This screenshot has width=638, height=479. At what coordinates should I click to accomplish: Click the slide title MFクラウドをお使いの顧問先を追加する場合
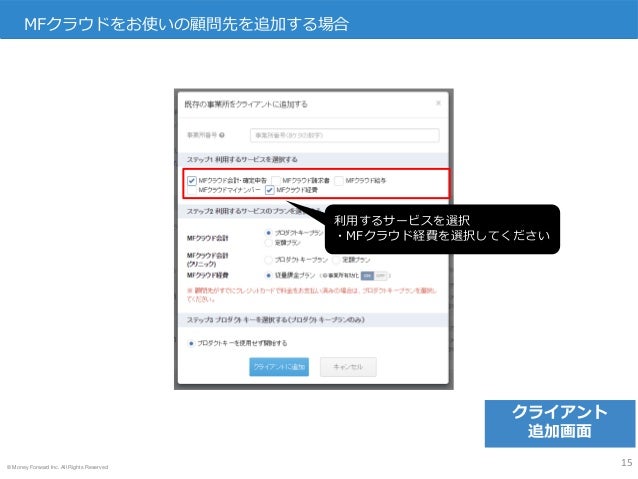pos(186,24)
